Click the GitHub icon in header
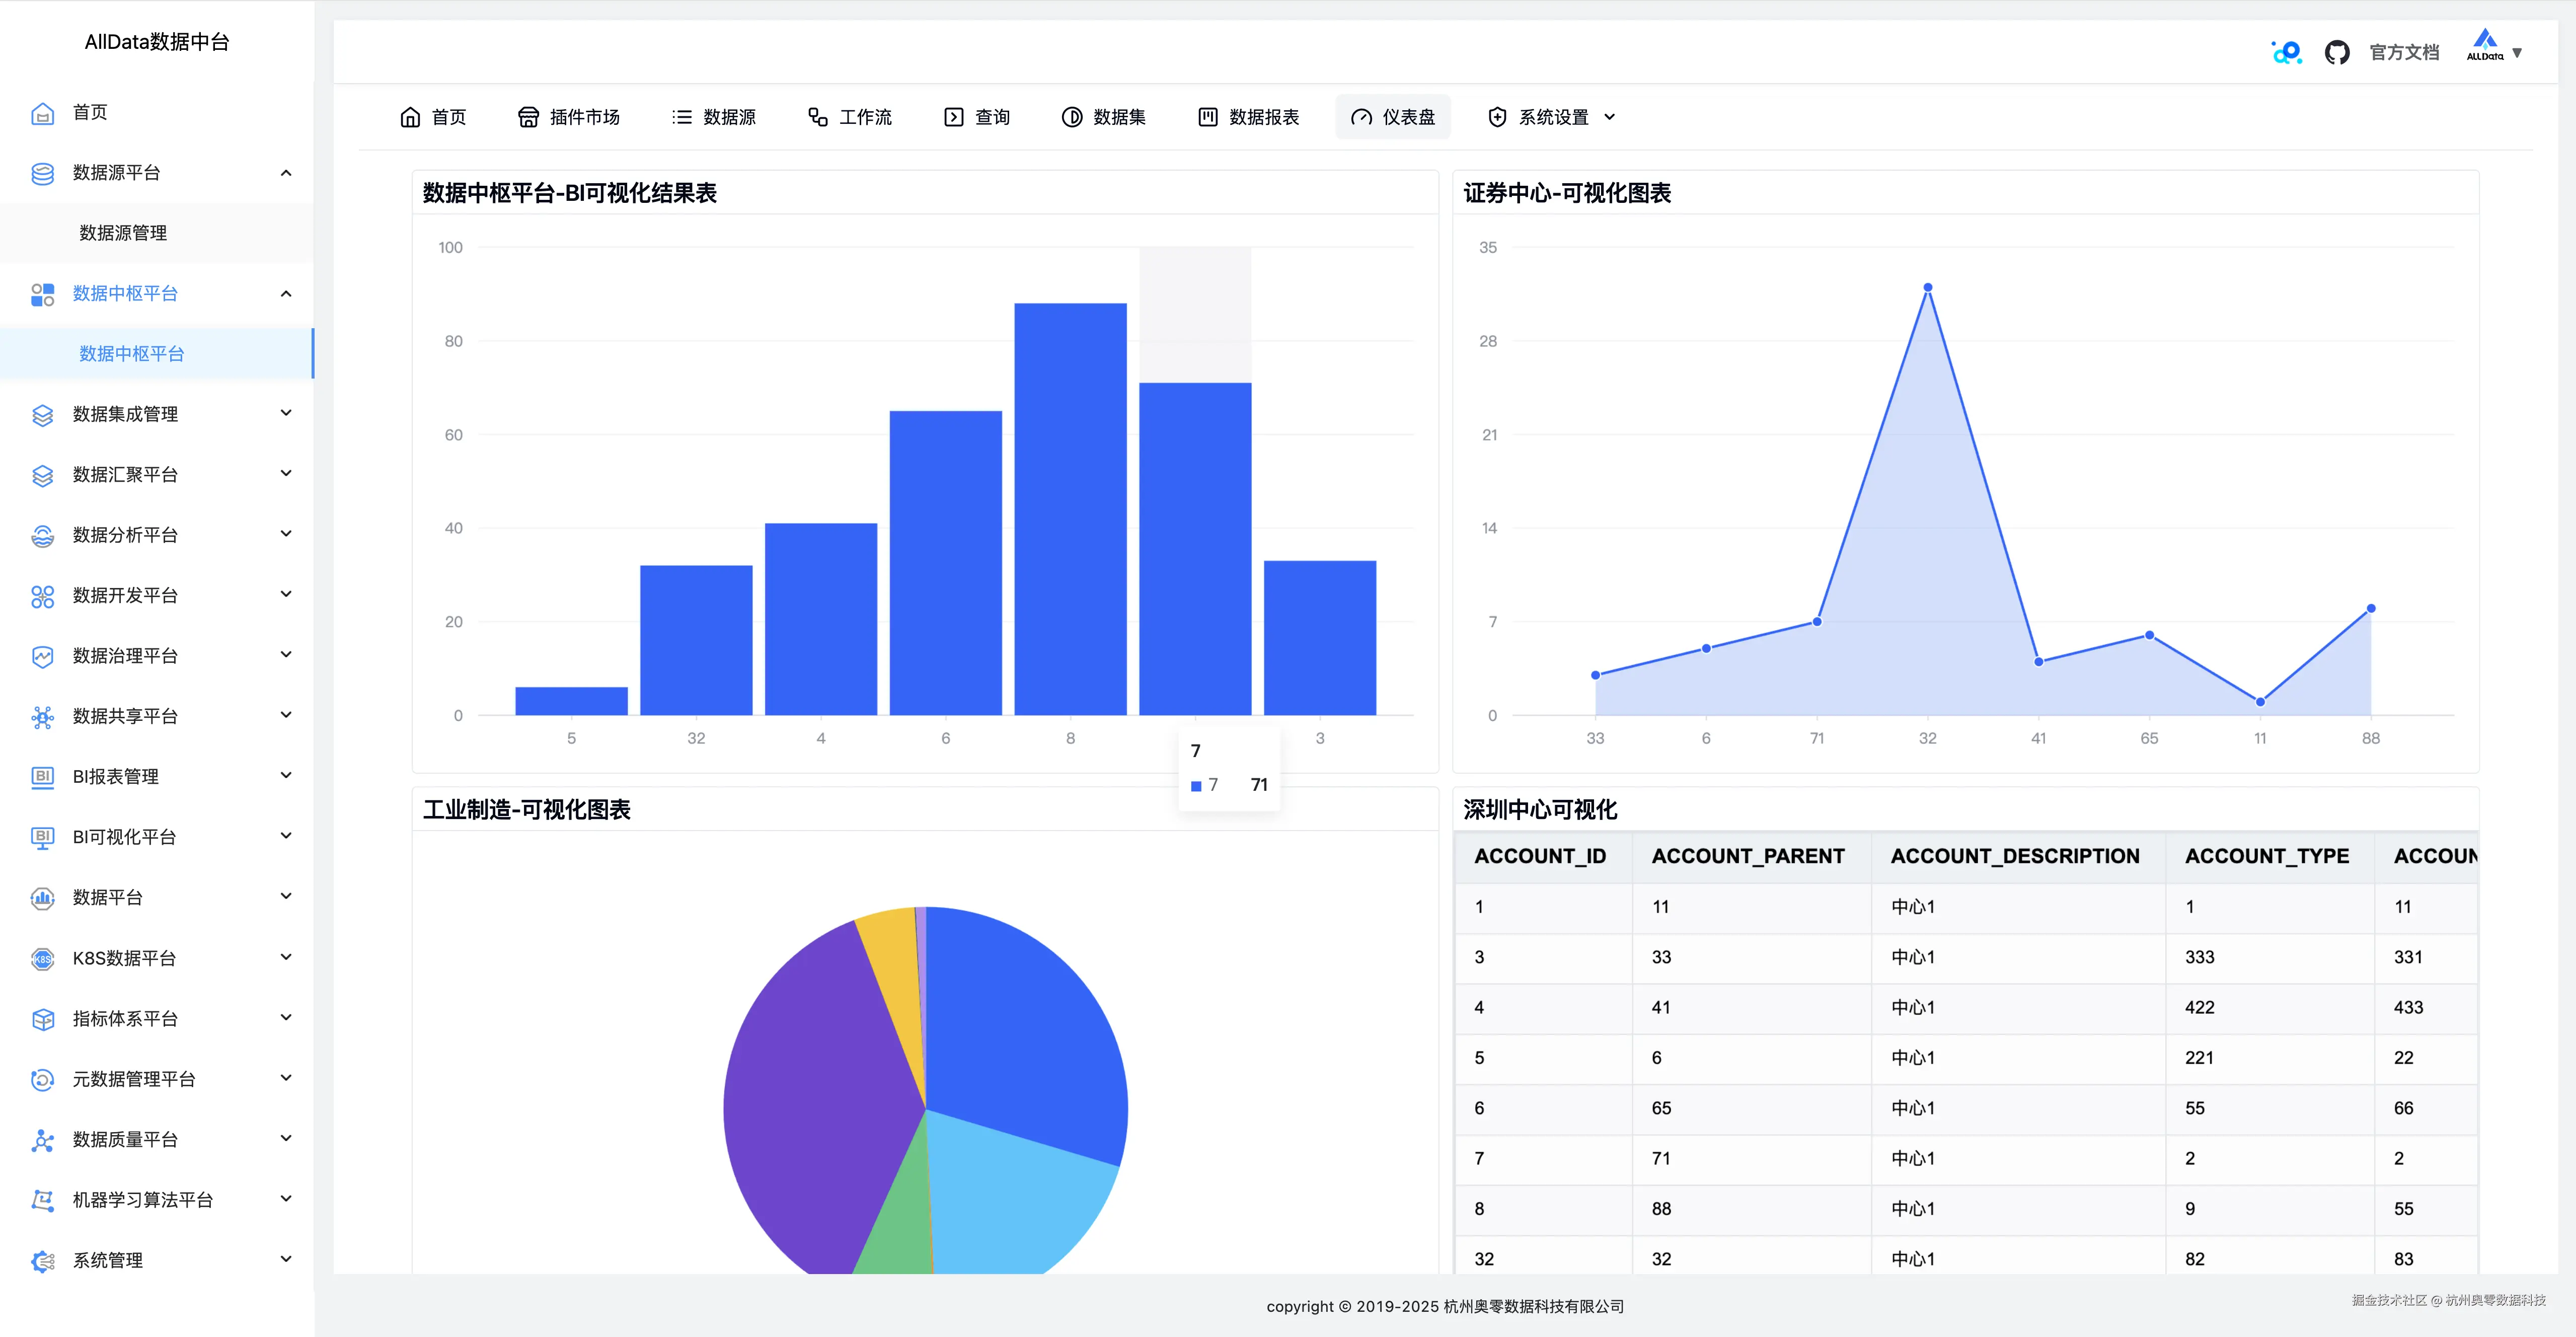Screen dimensions: 2576x1337 [2336, 52]
